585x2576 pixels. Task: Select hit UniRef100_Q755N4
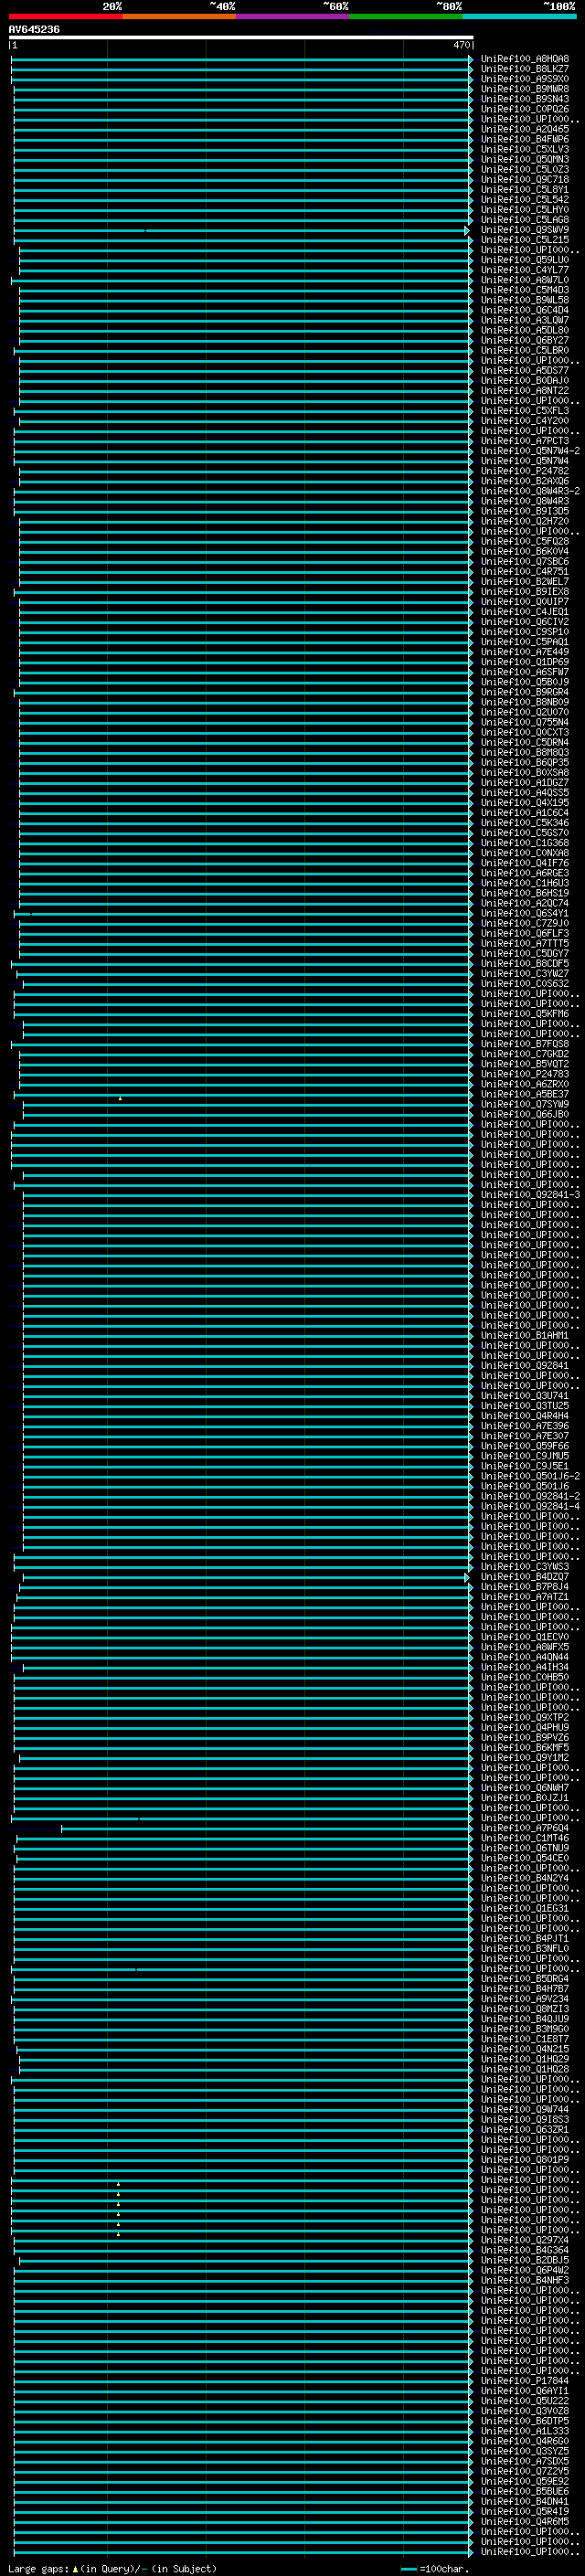tap(525, 722)
